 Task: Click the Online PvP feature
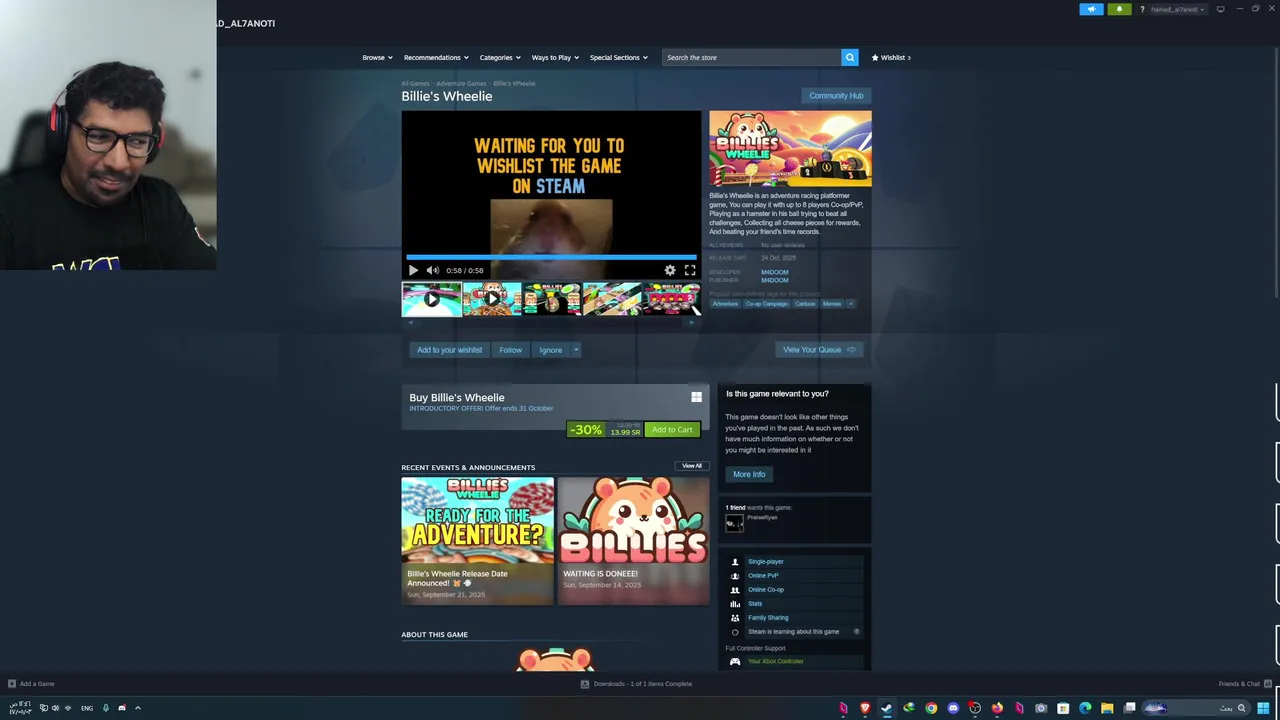763,576
